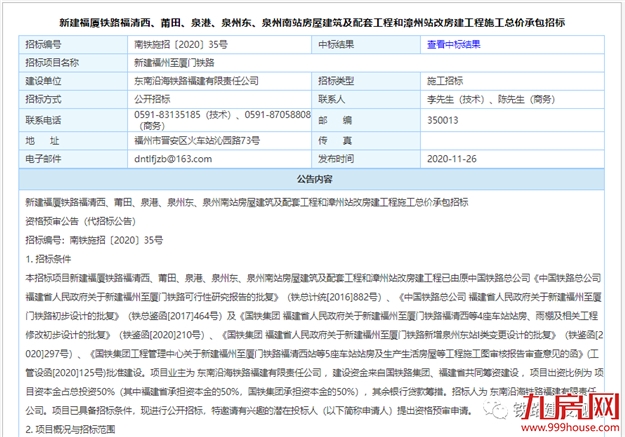Click project name 新建福州至厦门铁路

tap(174, 63)
